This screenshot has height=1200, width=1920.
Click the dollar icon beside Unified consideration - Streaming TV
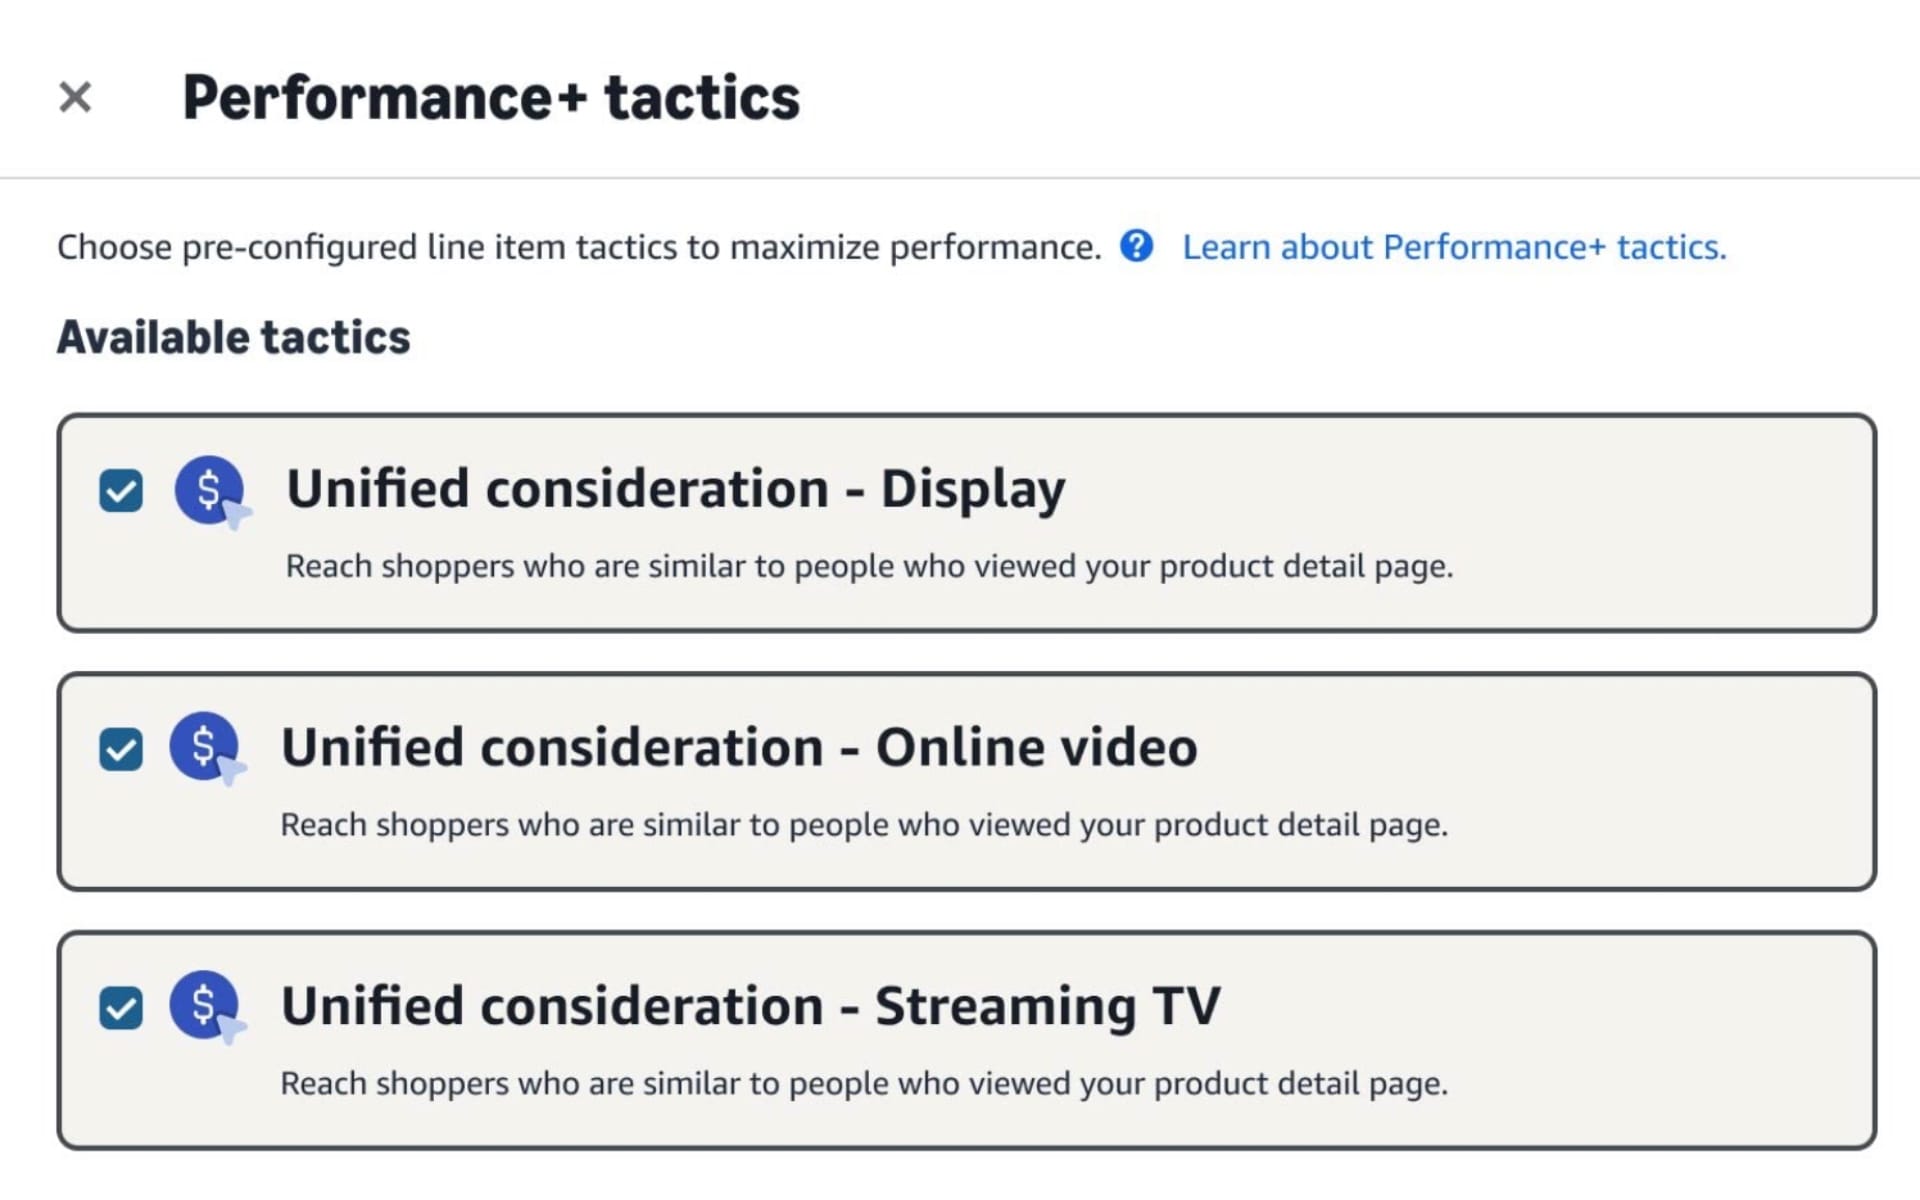pos(205,1007)
